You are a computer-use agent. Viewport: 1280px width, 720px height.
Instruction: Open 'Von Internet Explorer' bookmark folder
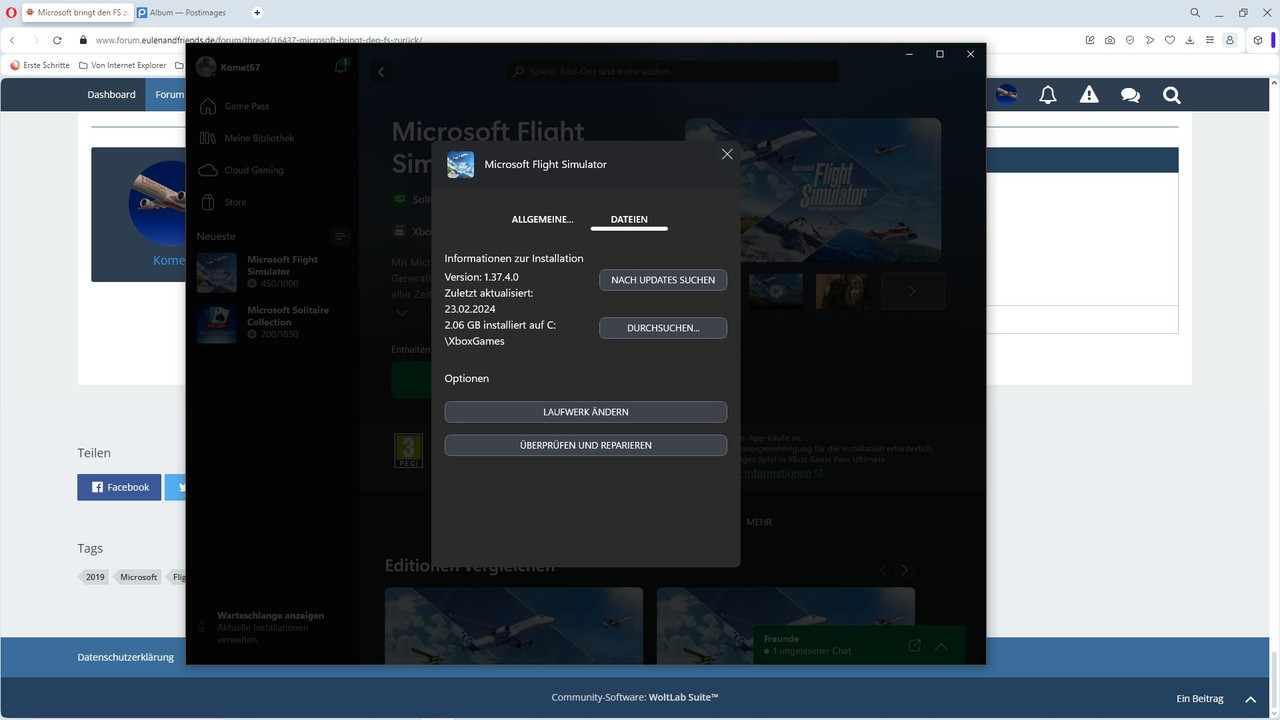click(x=122, y=65)
